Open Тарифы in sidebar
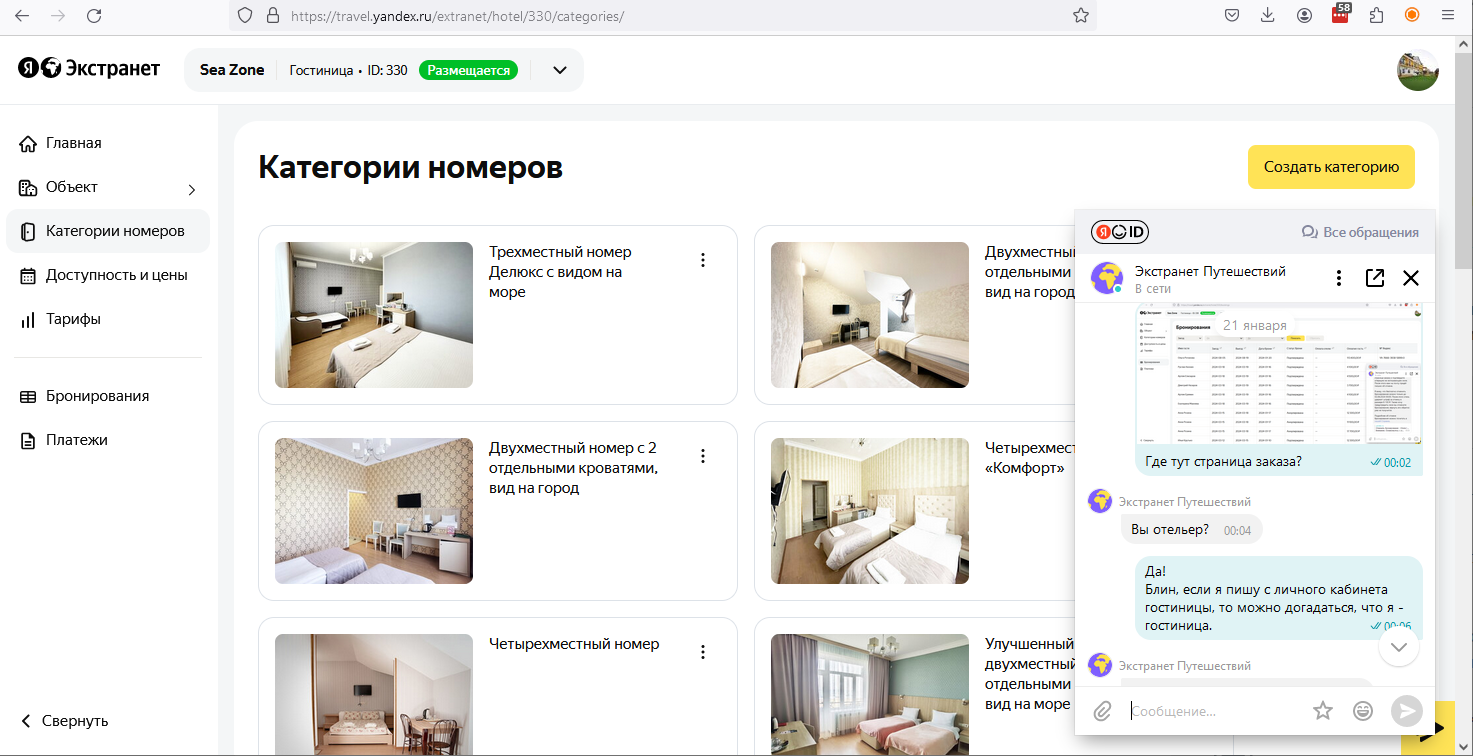1473x756 pixels. point(108,319)
